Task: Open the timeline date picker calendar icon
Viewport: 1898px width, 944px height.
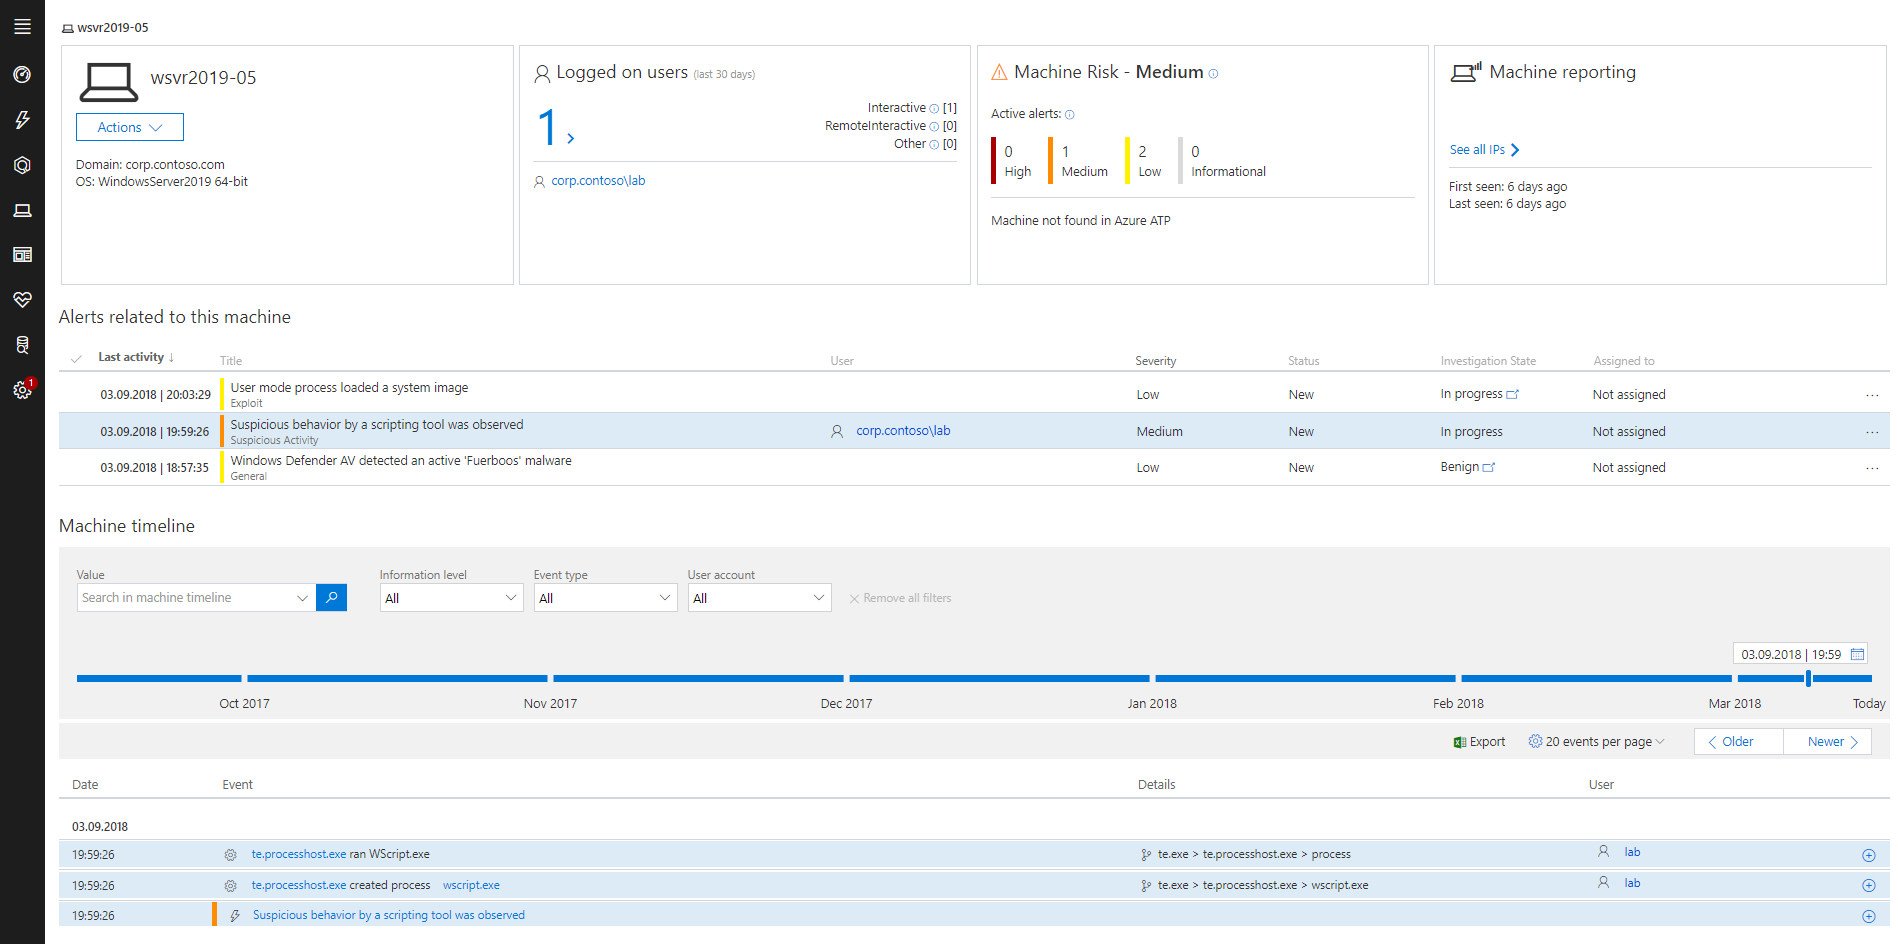Action: coord(1857,653)
